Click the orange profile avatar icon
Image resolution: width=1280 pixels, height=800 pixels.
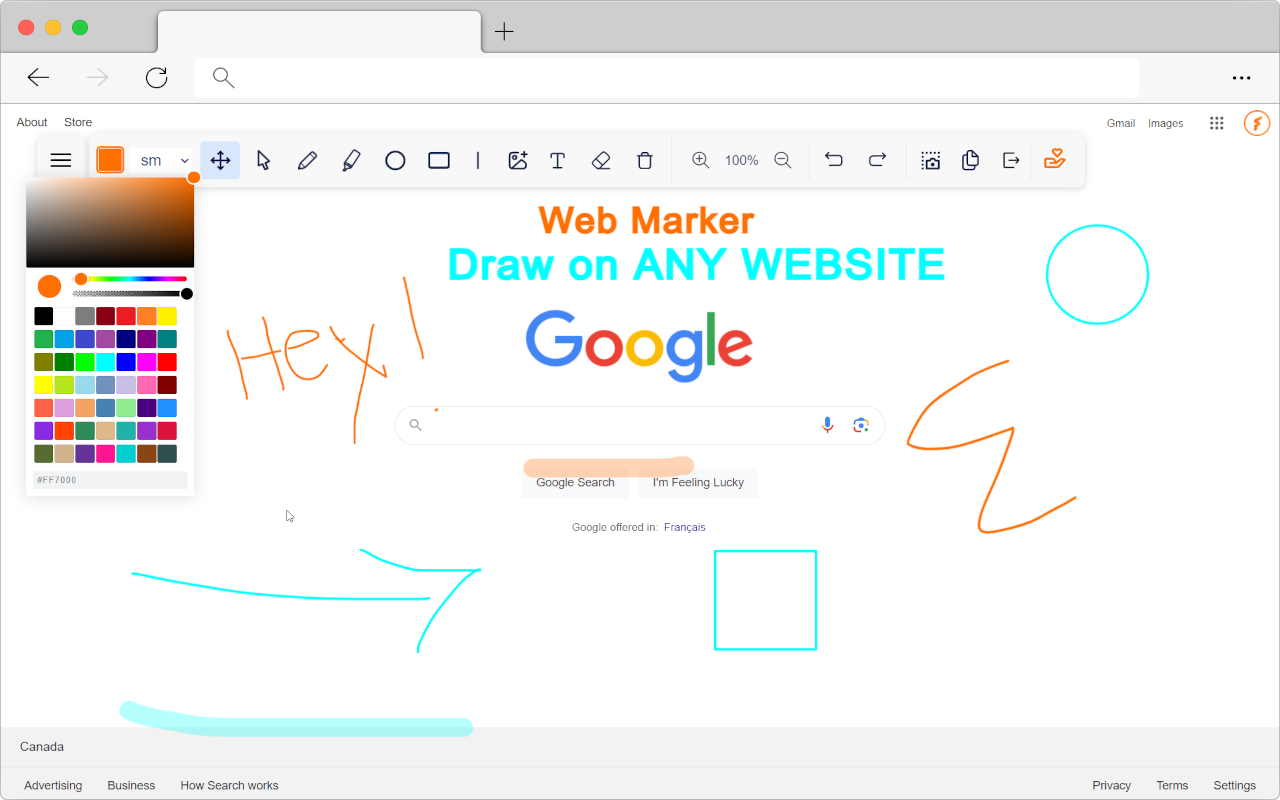click(1257, 123)
